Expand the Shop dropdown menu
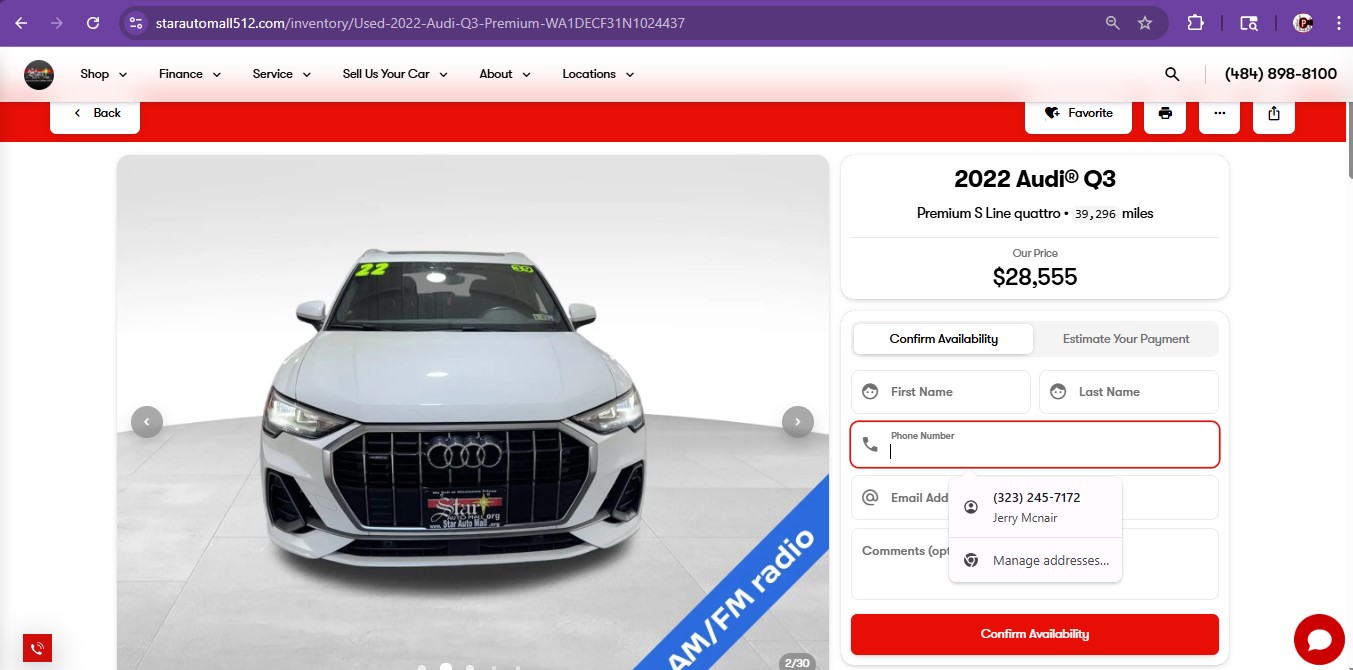 [104, 74]
